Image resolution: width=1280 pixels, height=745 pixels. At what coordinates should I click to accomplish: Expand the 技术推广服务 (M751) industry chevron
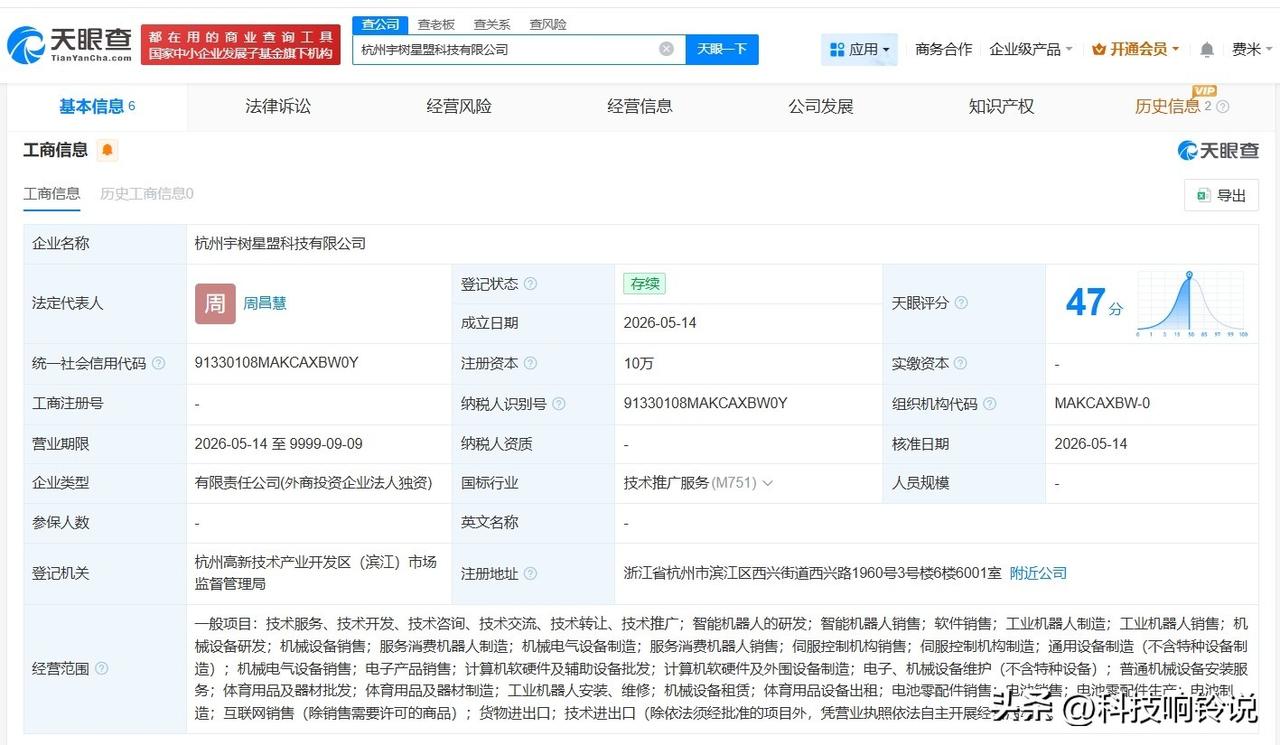coord(768,483)
